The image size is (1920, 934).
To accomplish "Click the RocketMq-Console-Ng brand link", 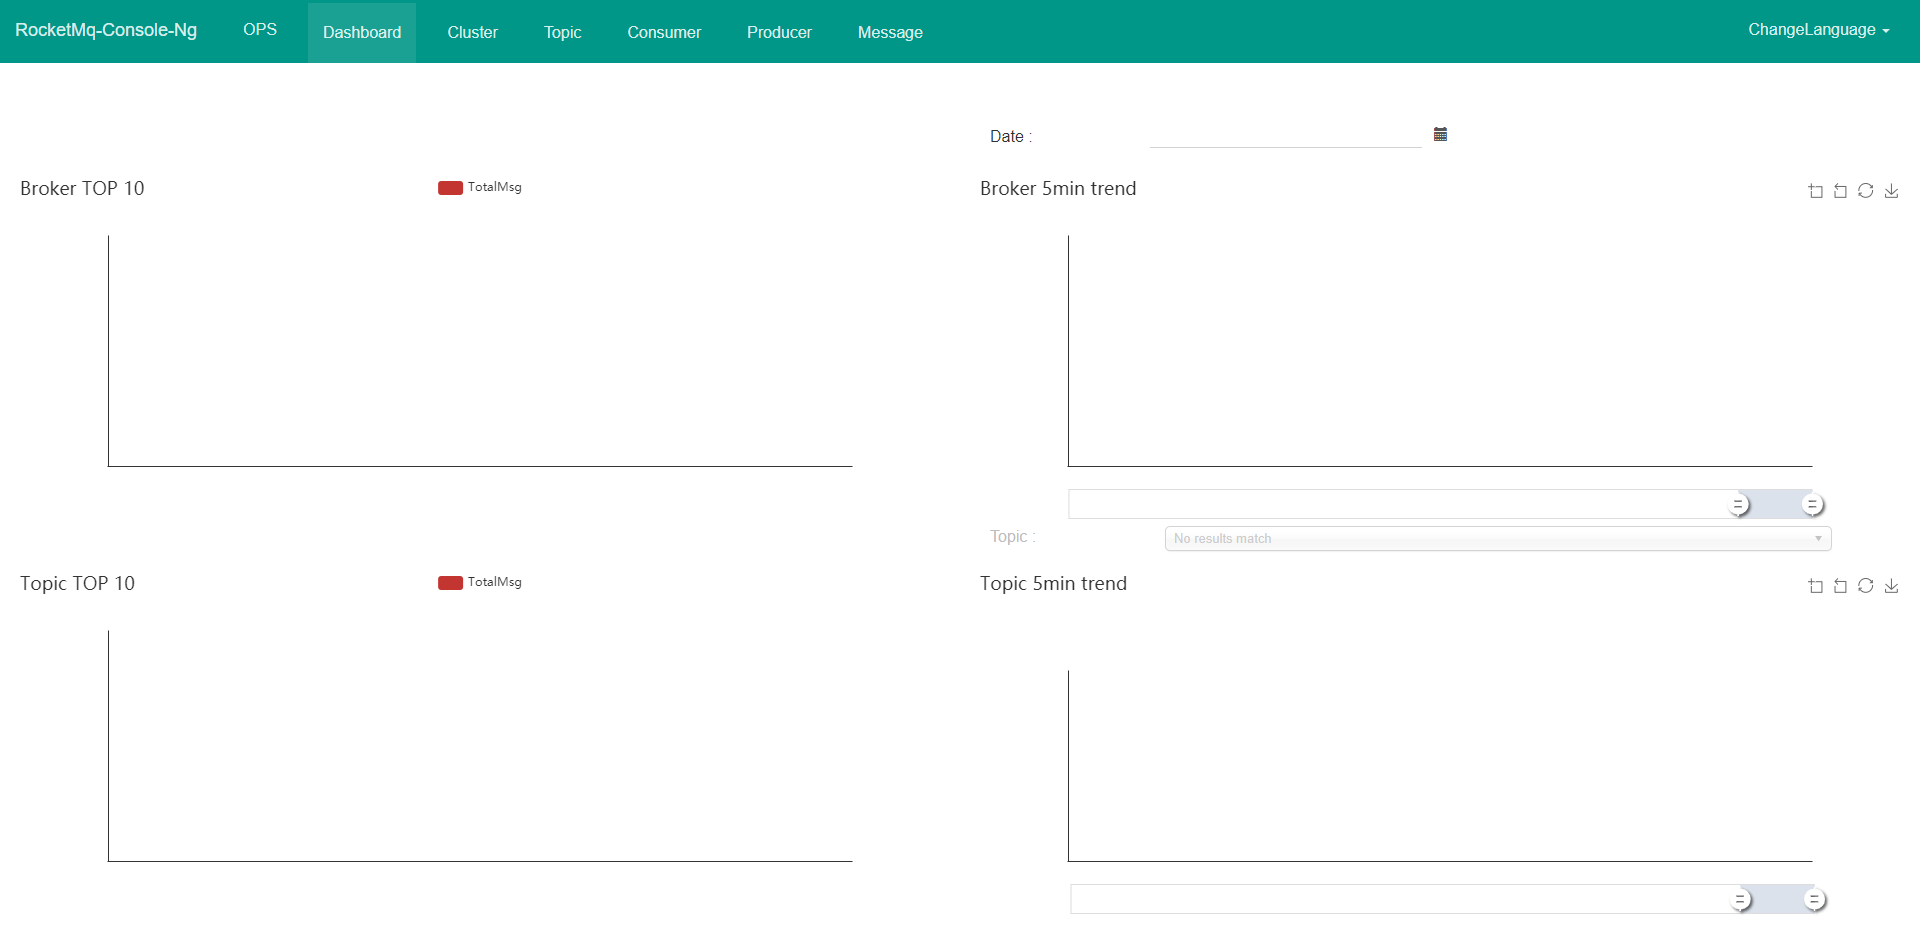I will [x=106, y=30].
